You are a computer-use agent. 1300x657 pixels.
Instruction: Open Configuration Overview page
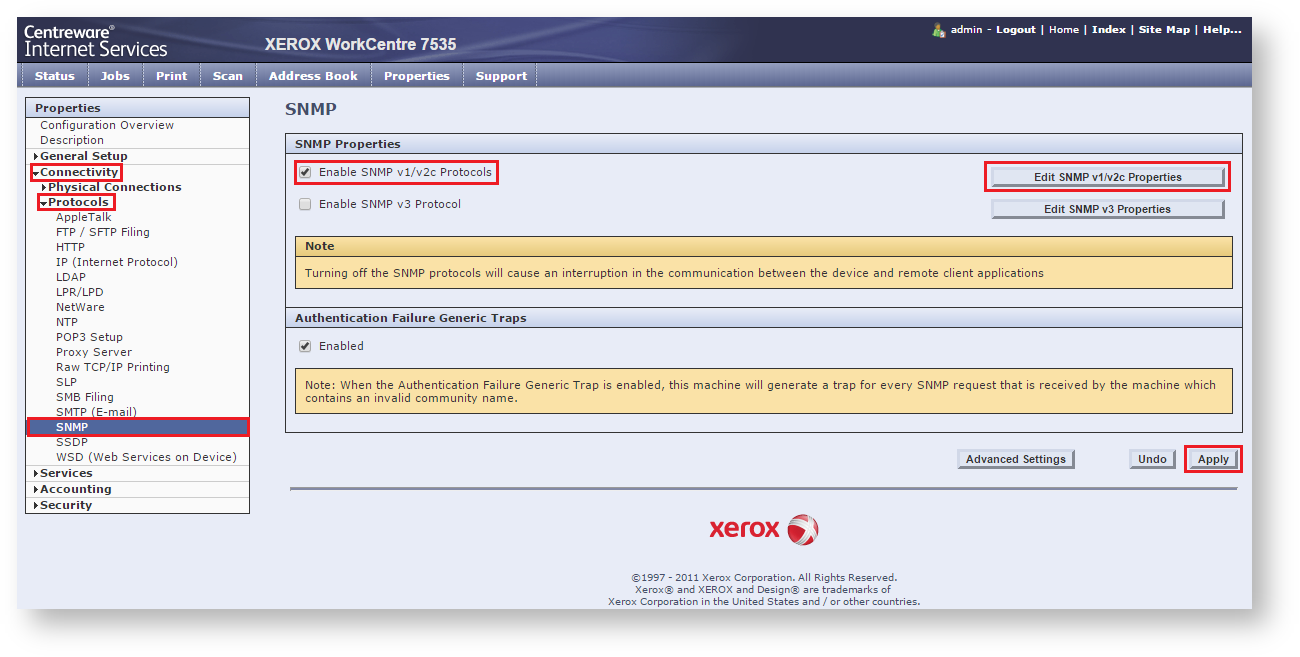point(107,125)
